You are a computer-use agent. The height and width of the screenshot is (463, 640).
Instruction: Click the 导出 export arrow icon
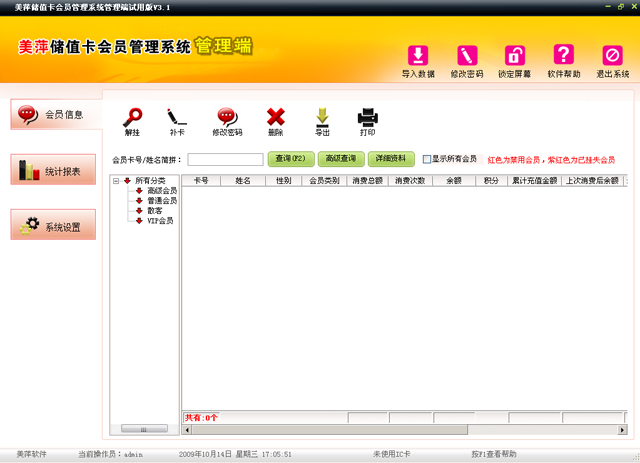(x=322, y=118)
